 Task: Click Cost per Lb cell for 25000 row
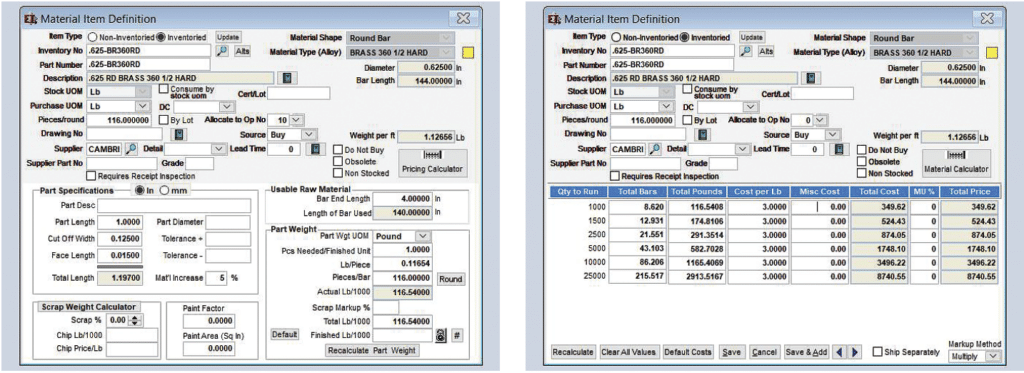(757, 278)
